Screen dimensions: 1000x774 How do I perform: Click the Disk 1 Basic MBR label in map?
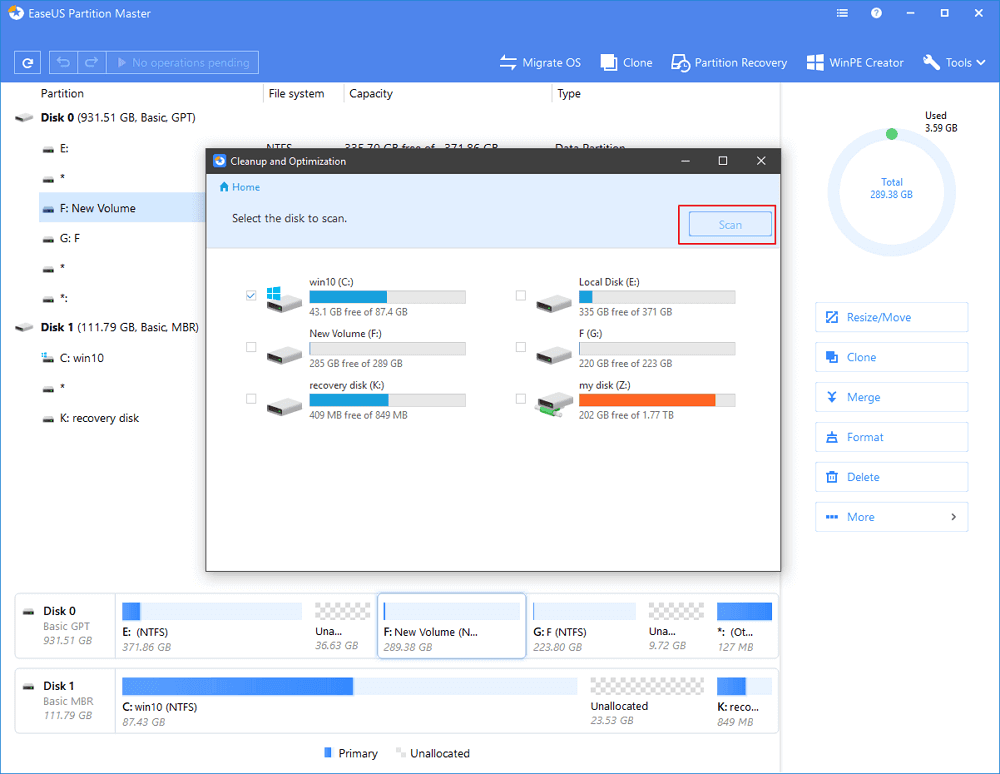click(x=66, y=700)
